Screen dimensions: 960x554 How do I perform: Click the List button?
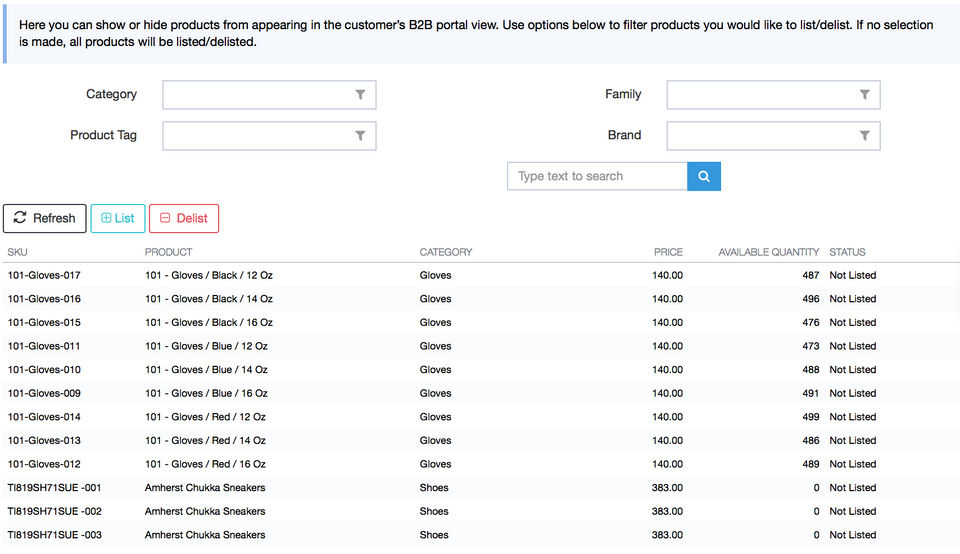[x=118, y=218]
